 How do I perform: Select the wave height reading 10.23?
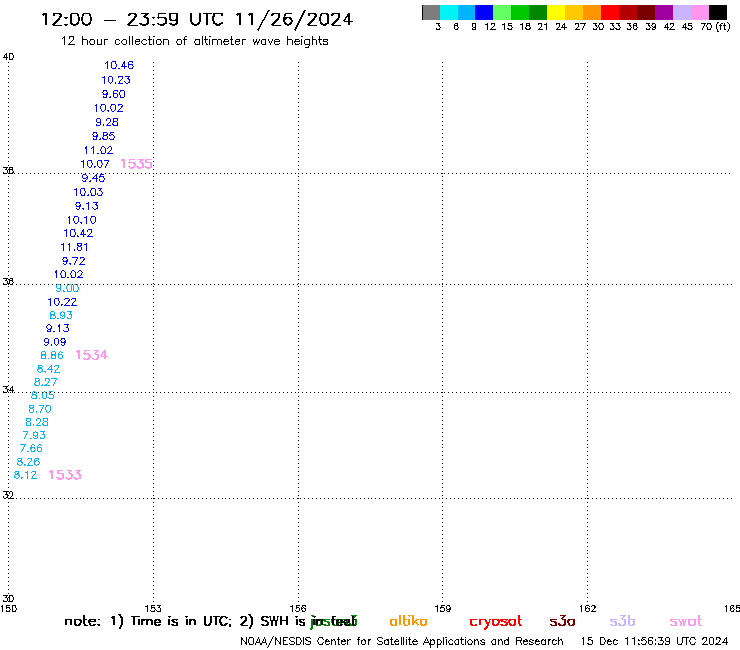pyautogui.click(x=116, y=80)
